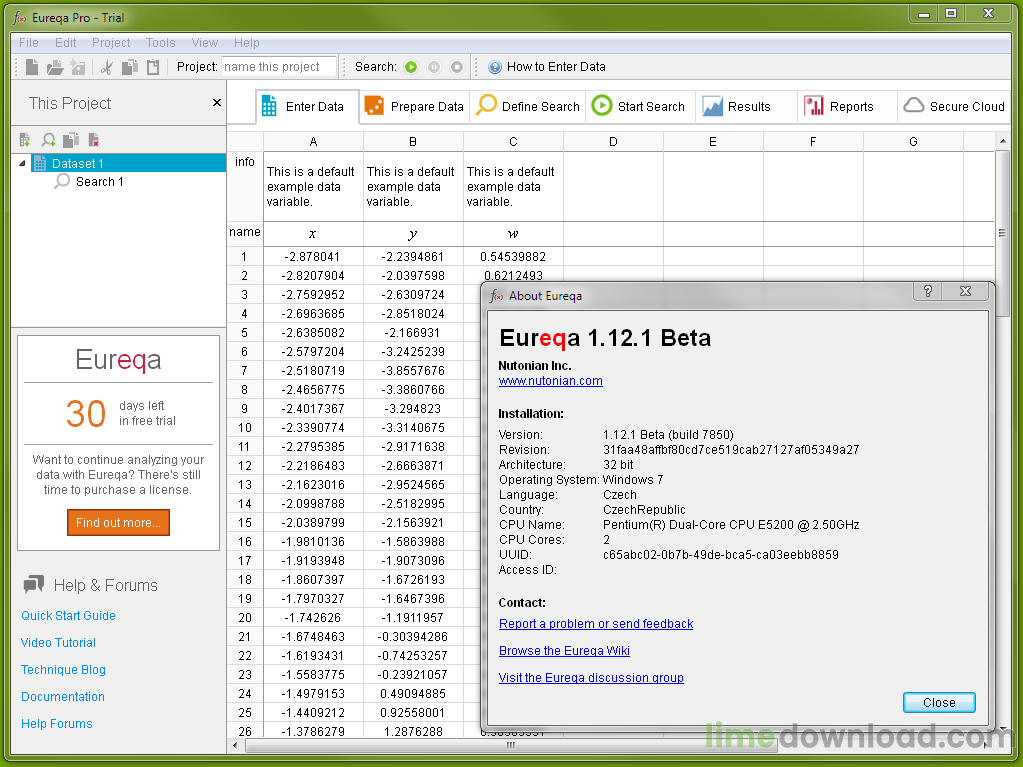Open the Documentation link
1023x767 pixels.
click(x=63, y=697)
